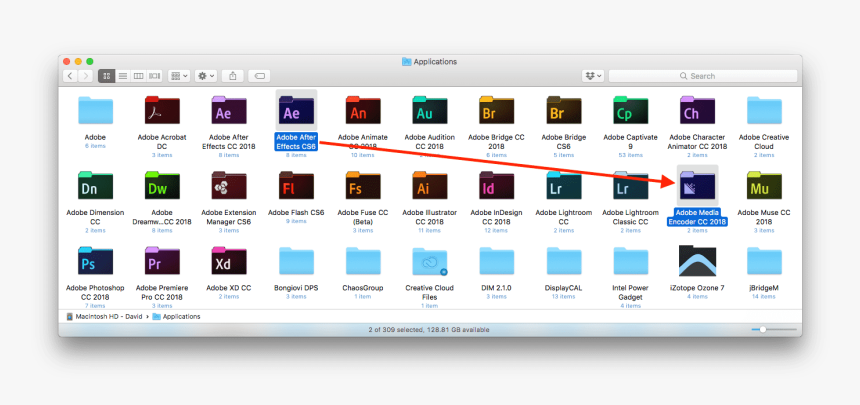
Task: Click the Adobe After Effects CS6 folder icon
Action: [296, 110]
